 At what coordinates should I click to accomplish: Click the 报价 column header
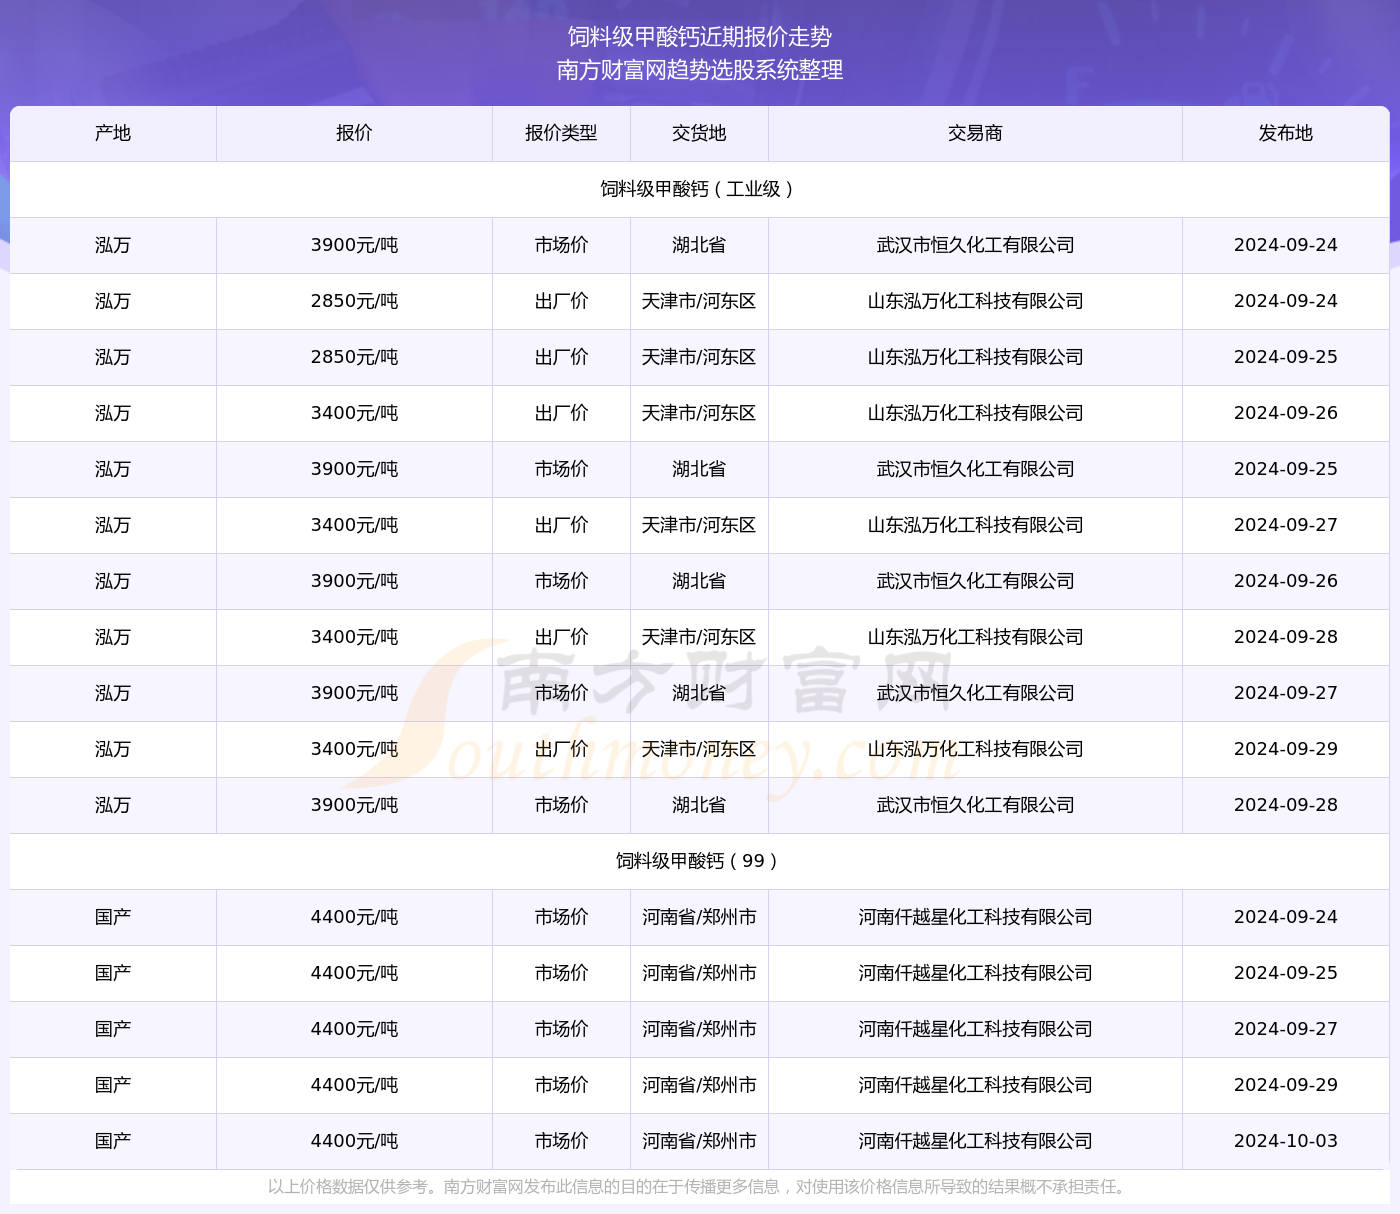(x=354, y=133)
